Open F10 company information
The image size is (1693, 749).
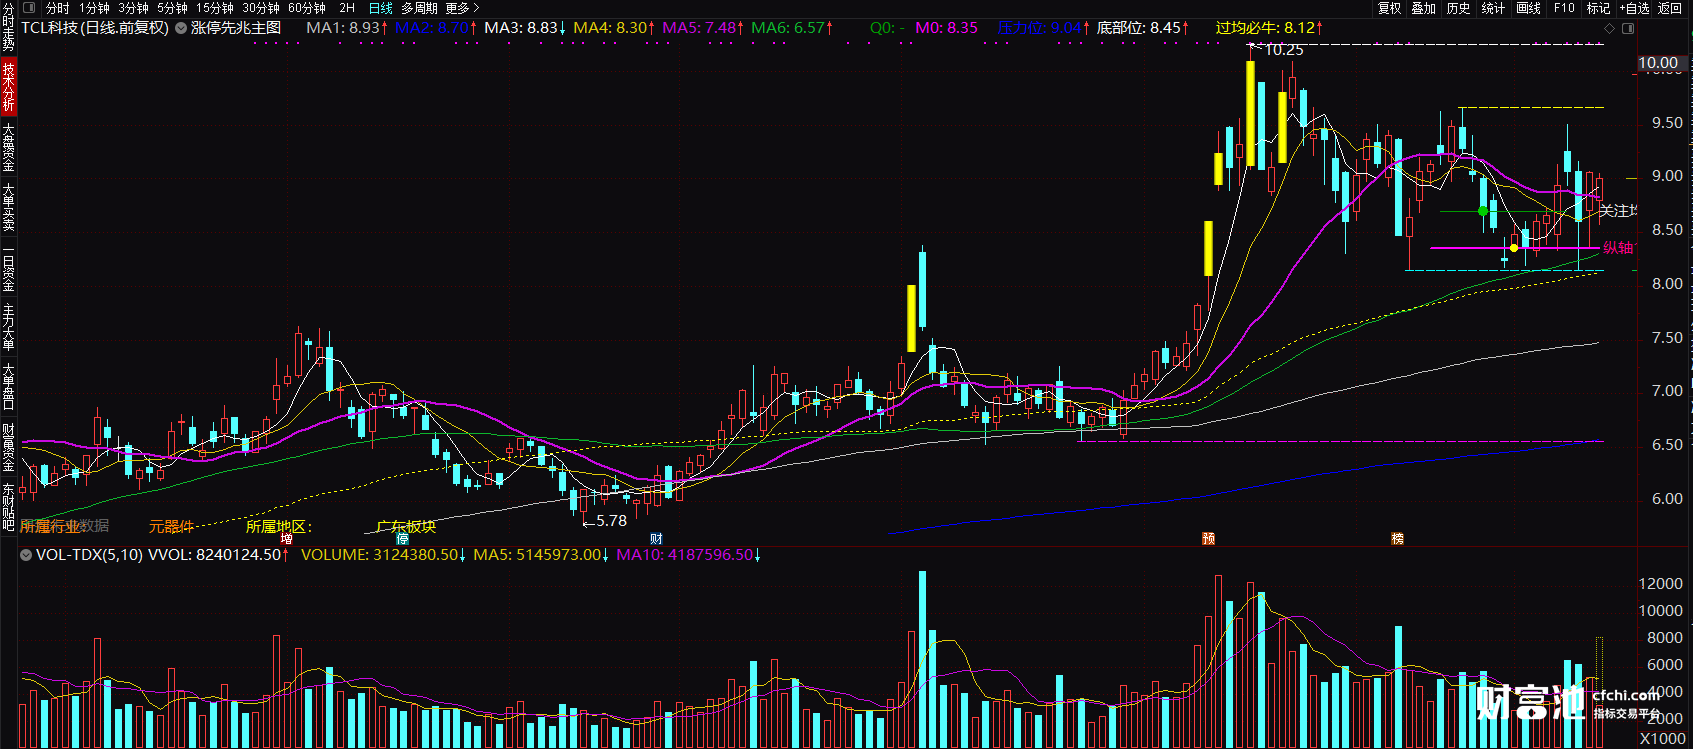(x=1564, y=8)
